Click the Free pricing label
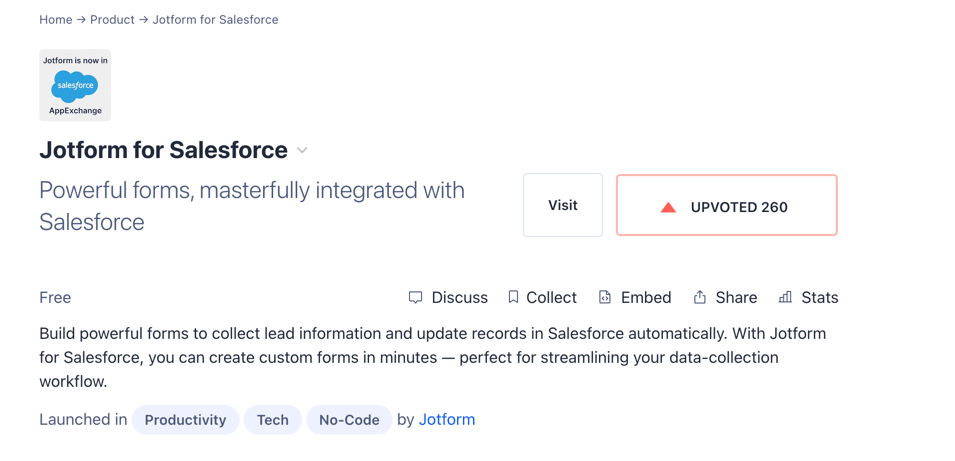The height and width of the screenshot is (461, 955). coord(55,297)
